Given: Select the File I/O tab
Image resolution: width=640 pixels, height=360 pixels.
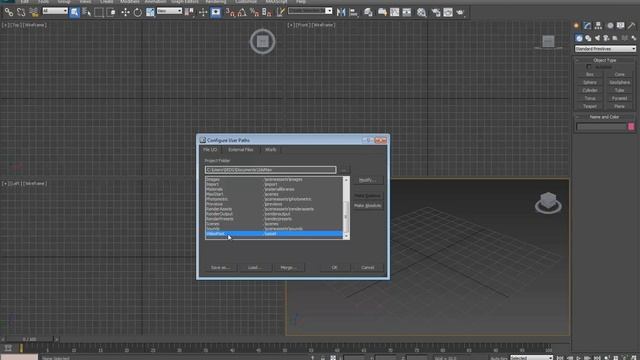Looking at the screenshot, I should click(211, 150).
